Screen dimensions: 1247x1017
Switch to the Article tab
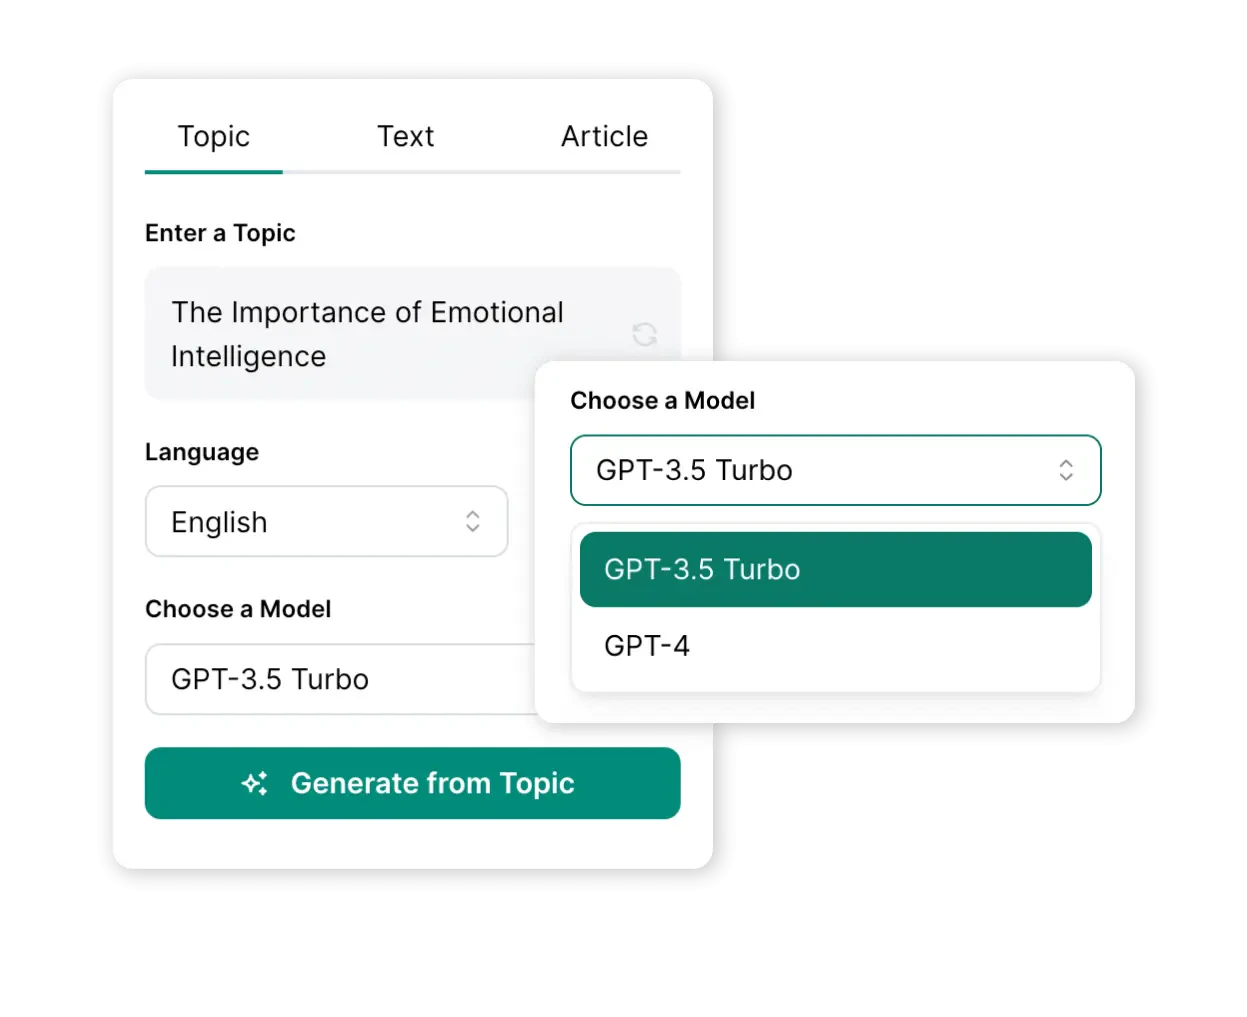[603, 136]
